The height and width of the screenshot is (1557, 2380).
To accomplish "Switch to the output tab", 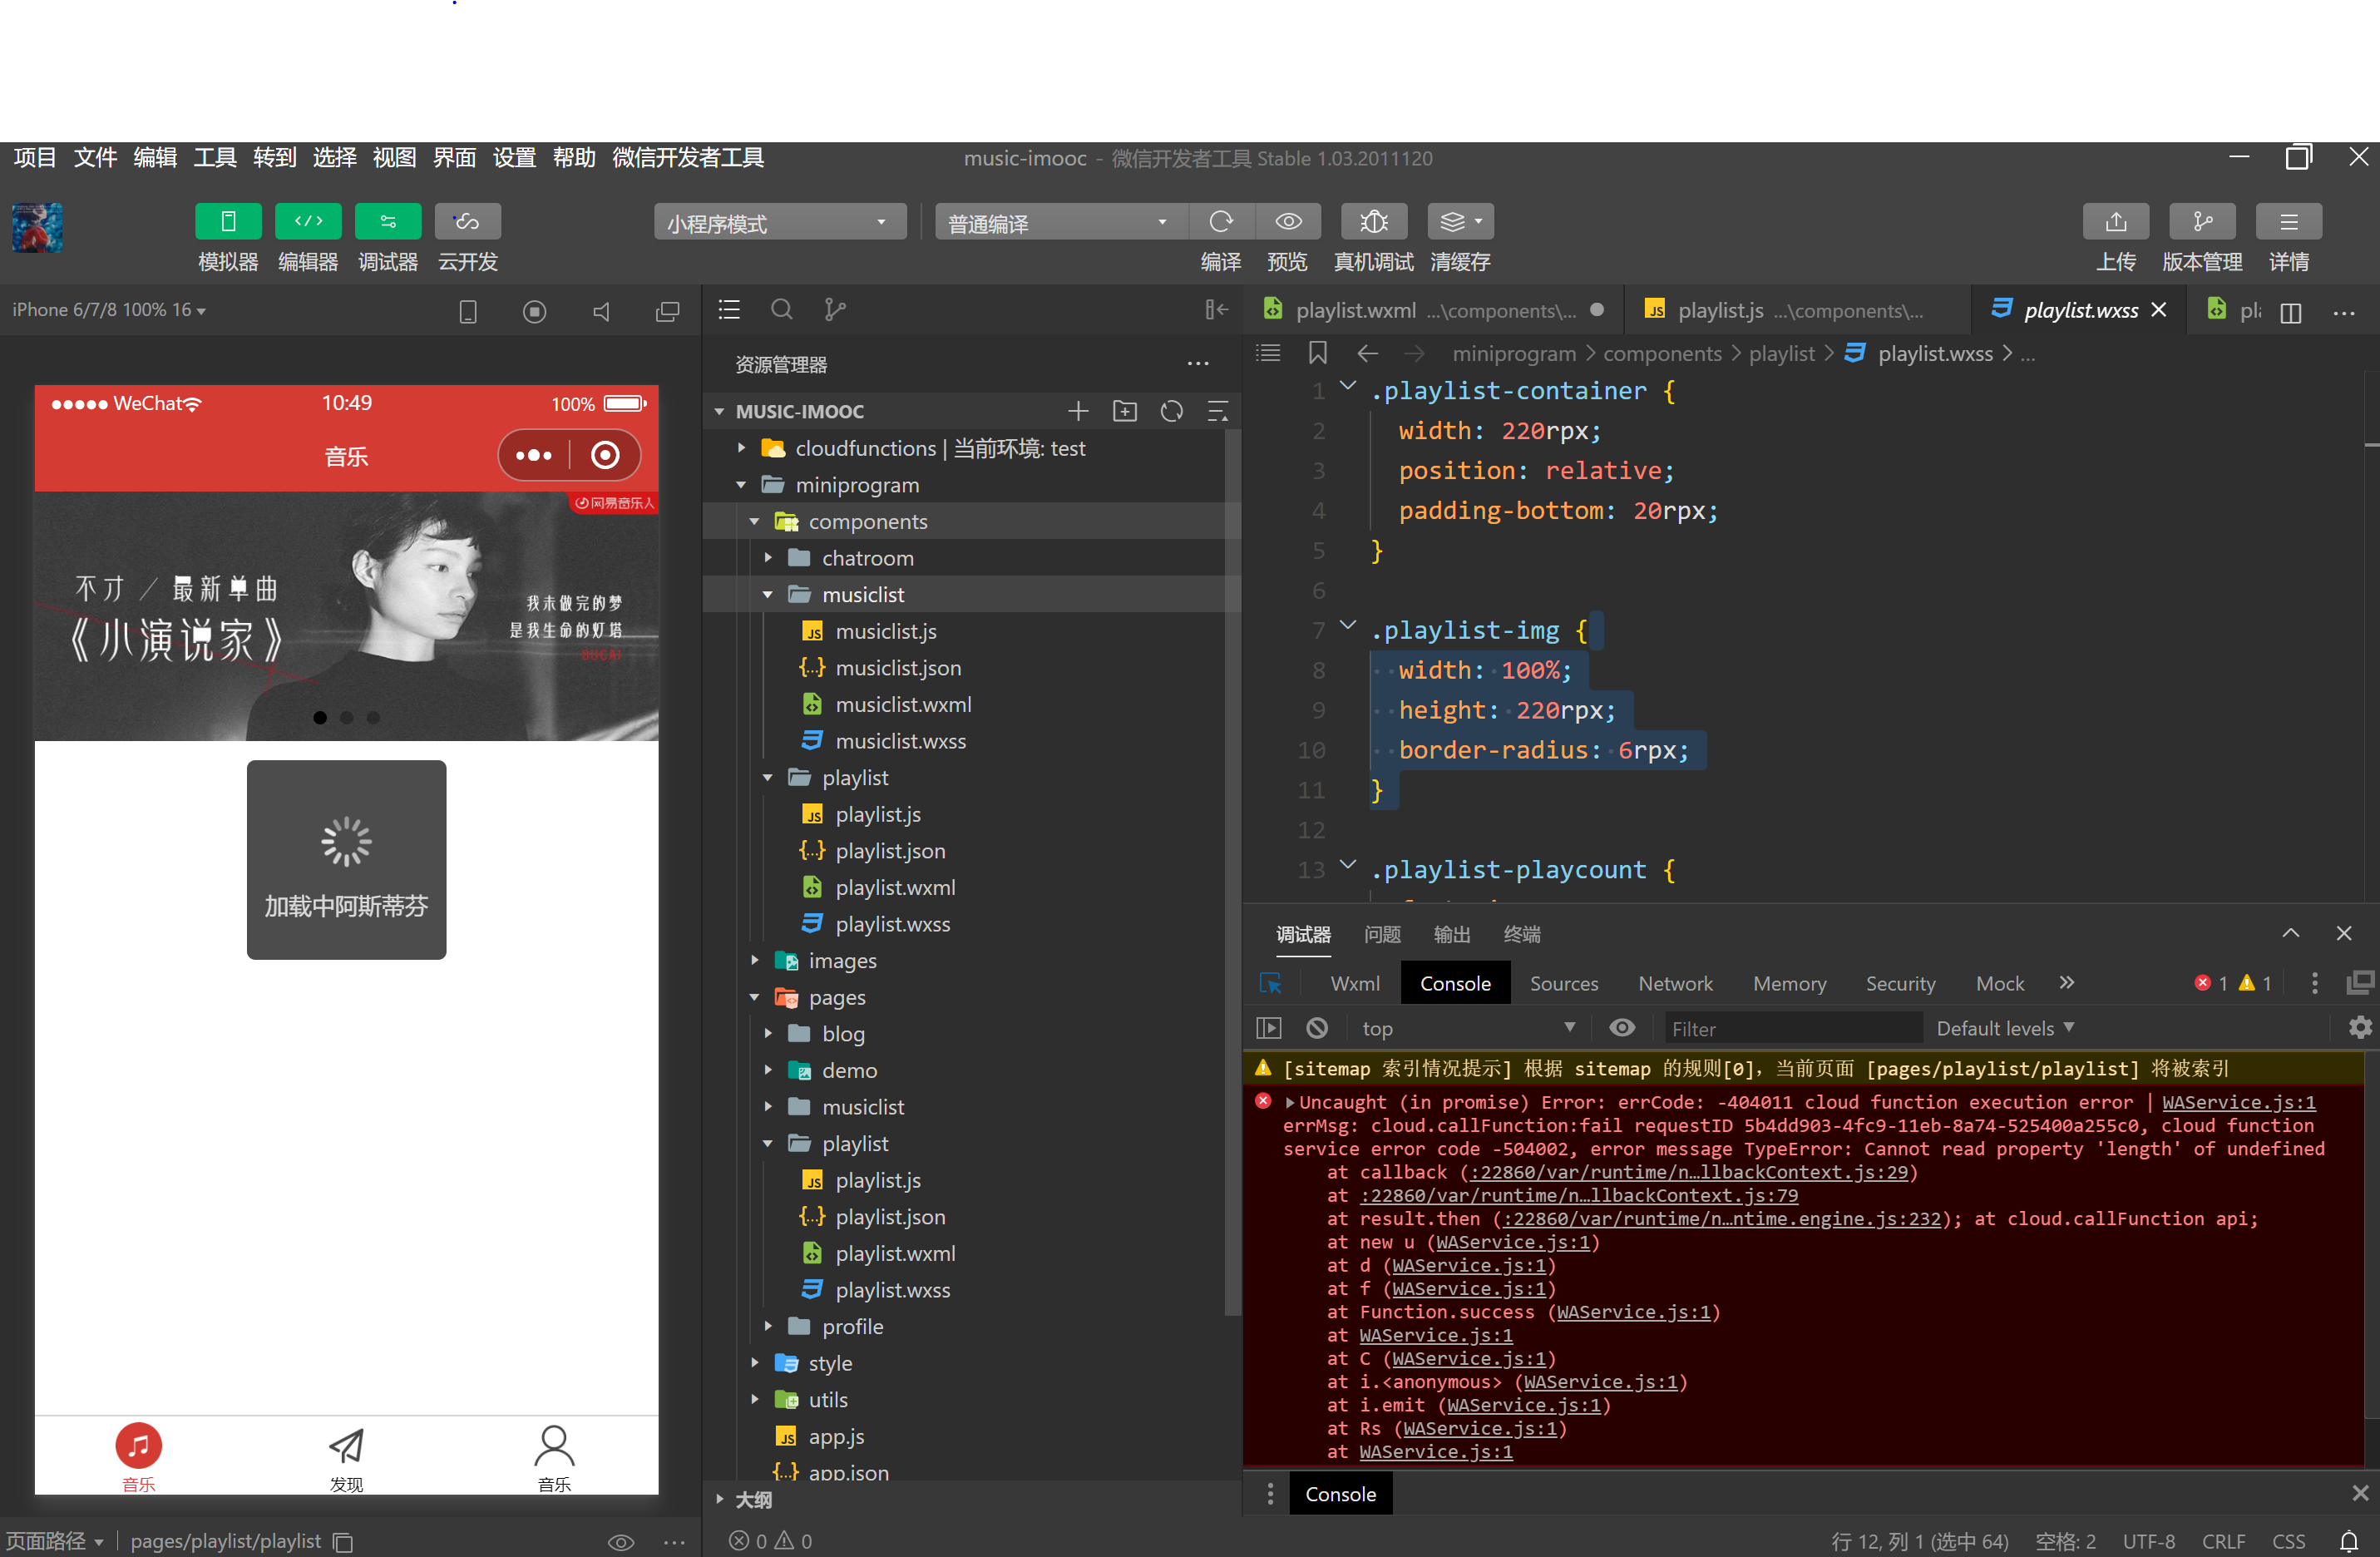I will [x=1452, y=934].
